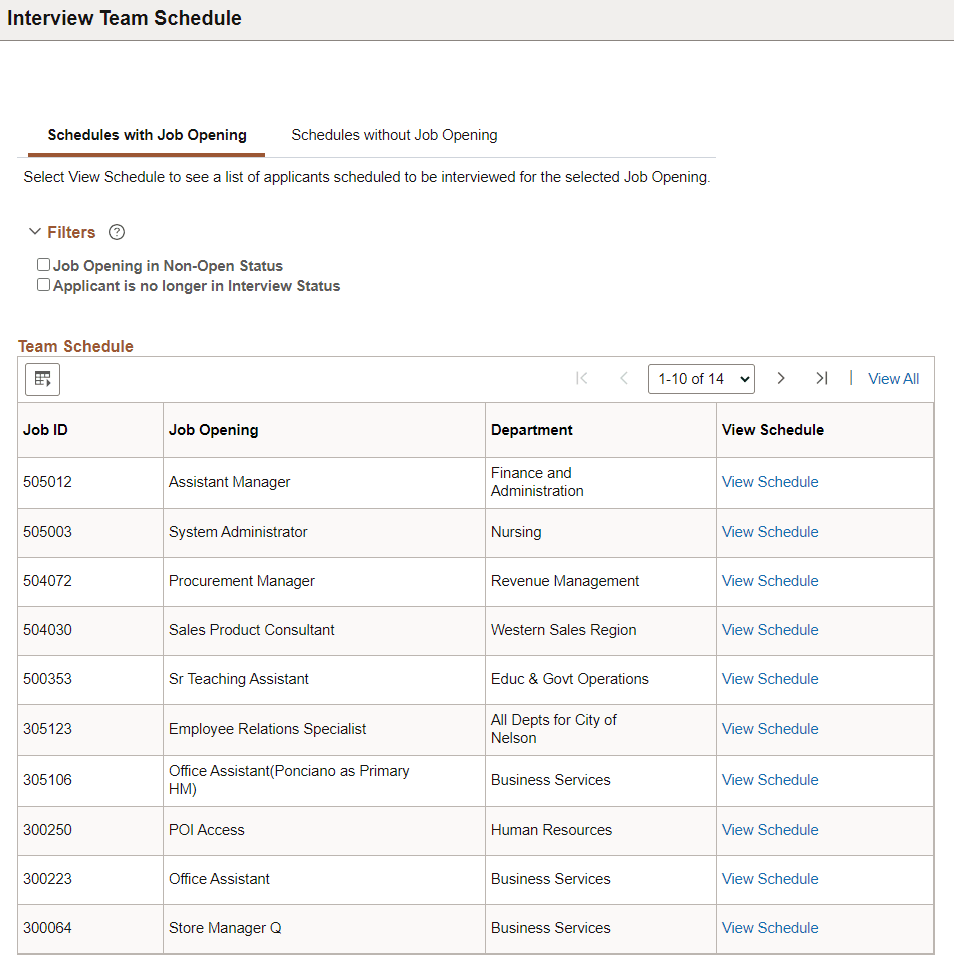View Schedule for Employee Relations Specialist
Screen dimensions: 954x975
point(770,729)
